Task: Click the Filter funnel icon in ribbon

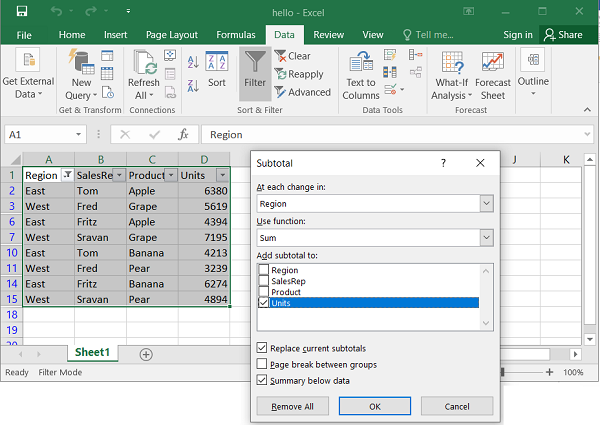Action: pos(255,64)
